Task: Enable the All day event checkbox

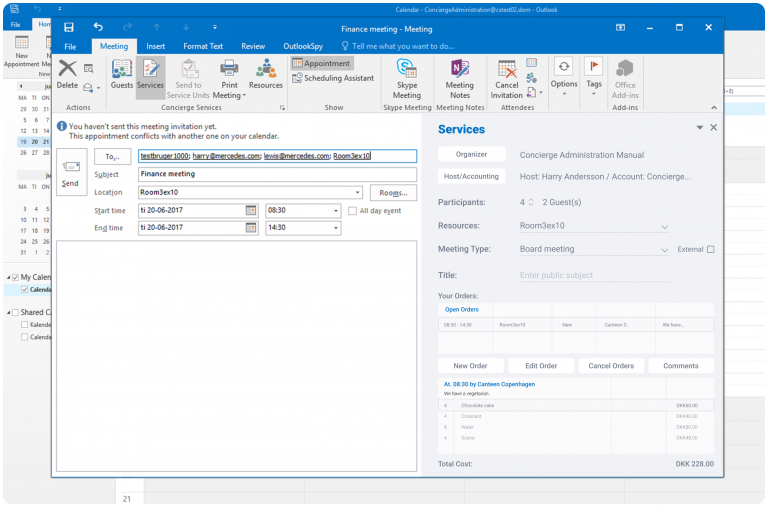Action: 352,211
